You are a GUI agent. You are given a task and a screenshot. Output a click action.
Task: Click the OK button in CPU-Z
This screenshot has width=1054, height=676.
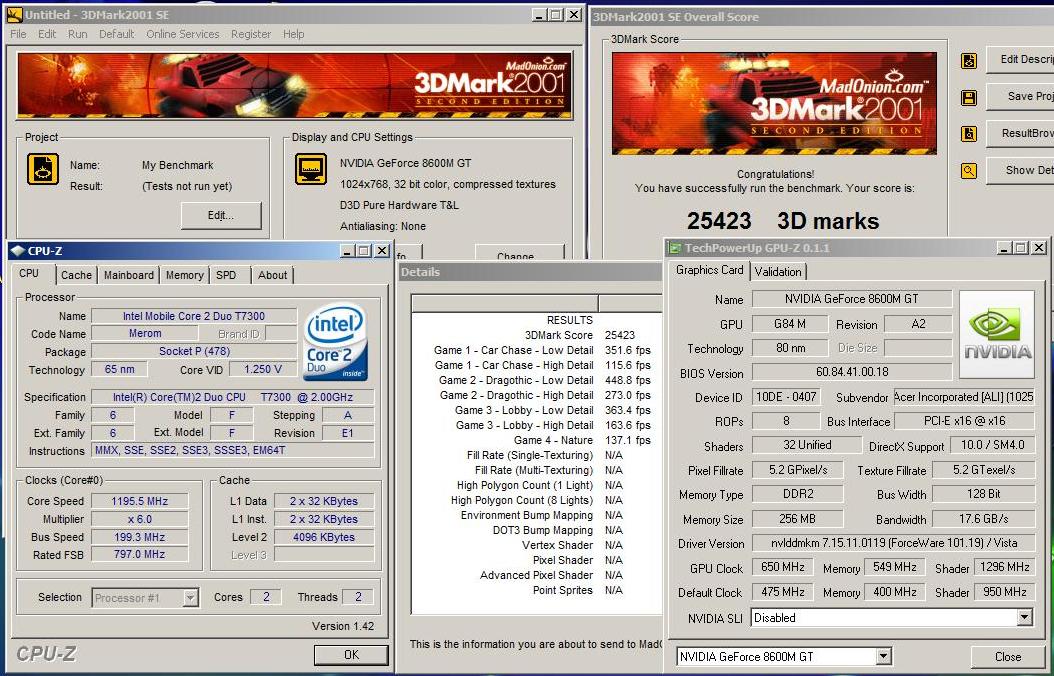pyautogui.click(x=352, y=654)
